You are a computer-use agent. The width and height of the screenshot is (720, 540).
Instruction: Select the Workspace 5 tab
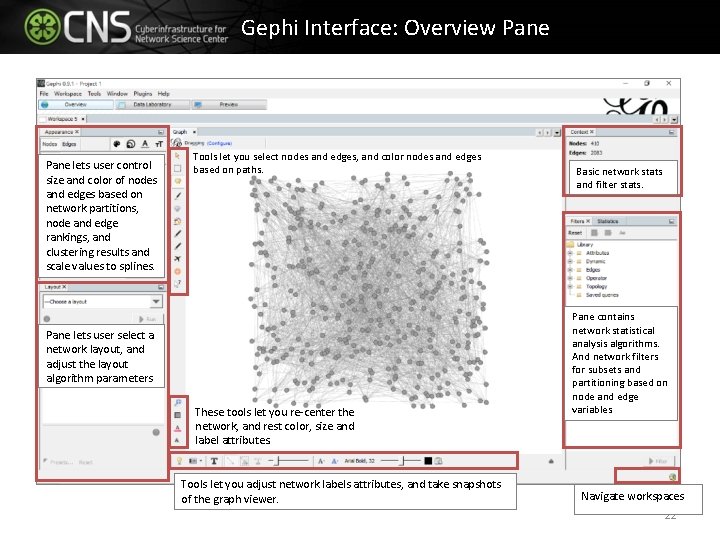tap(62, 119)
